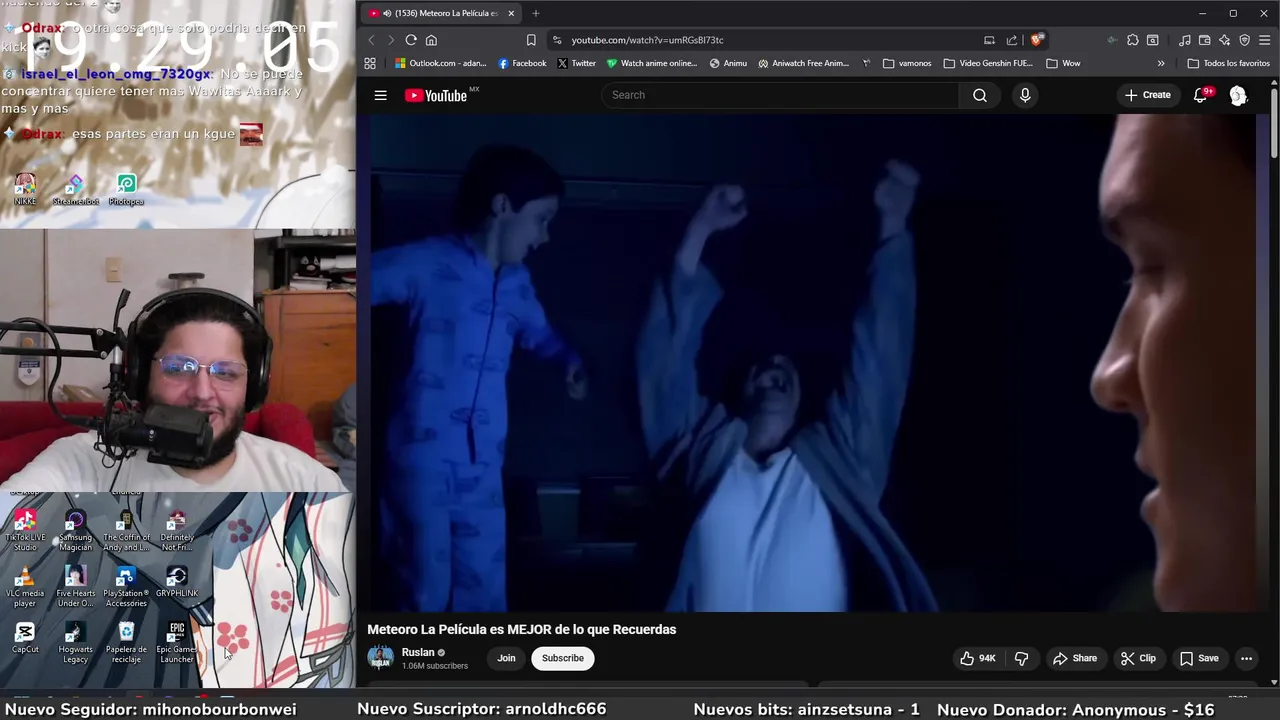This screenshot has width=1280, height=720.
Task: Open the Wow bookmarks folder
Action: pyautogui.click(x=1063, y=63)
